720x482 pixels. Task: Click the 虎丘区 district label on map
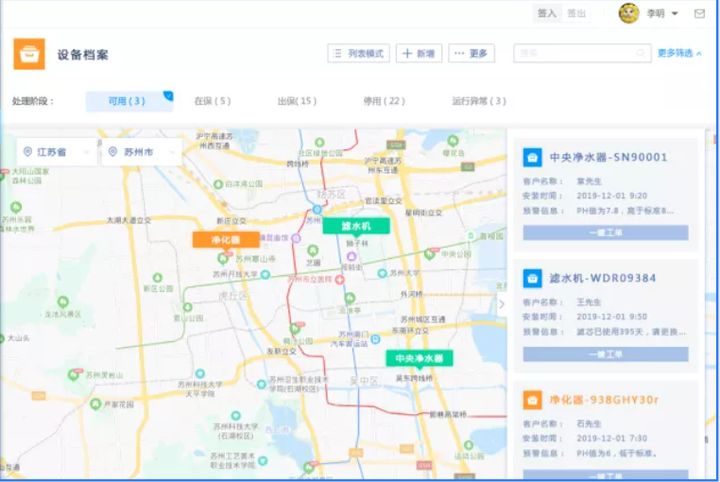tap(233, 296)
